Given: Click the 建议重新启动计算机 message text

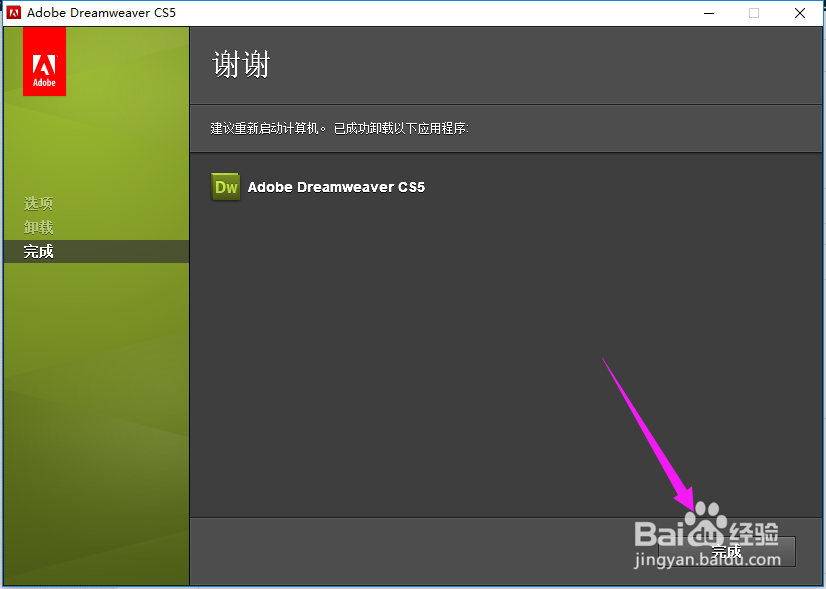Looking at the screenshot, I should click(x=339, y=128).
